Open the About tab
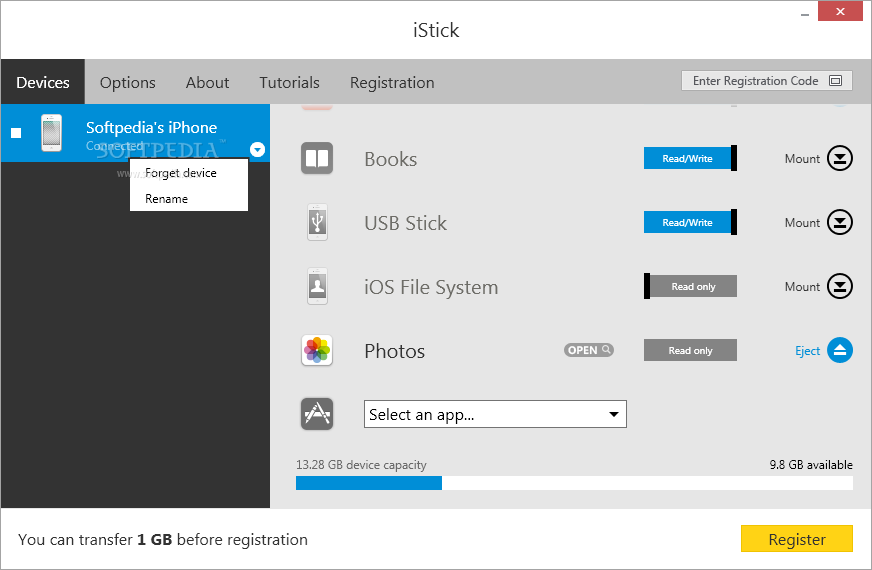The height and width of the screenshot is (570, 872). click(x=207, y=82)
